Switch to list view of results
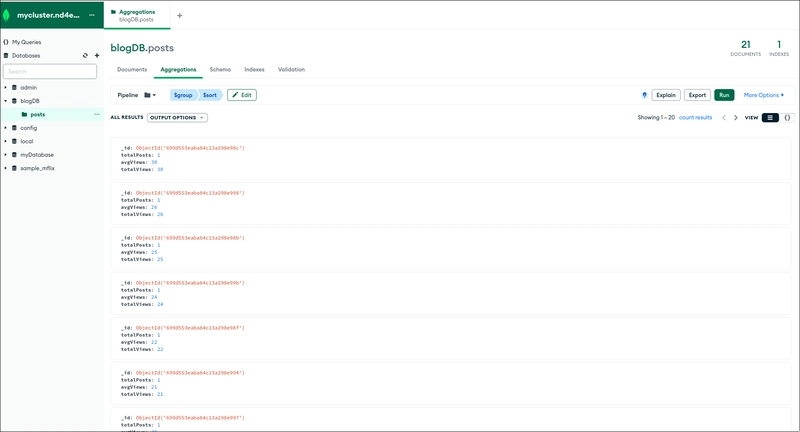The image size is (800, 432). (x=770, y=118)
